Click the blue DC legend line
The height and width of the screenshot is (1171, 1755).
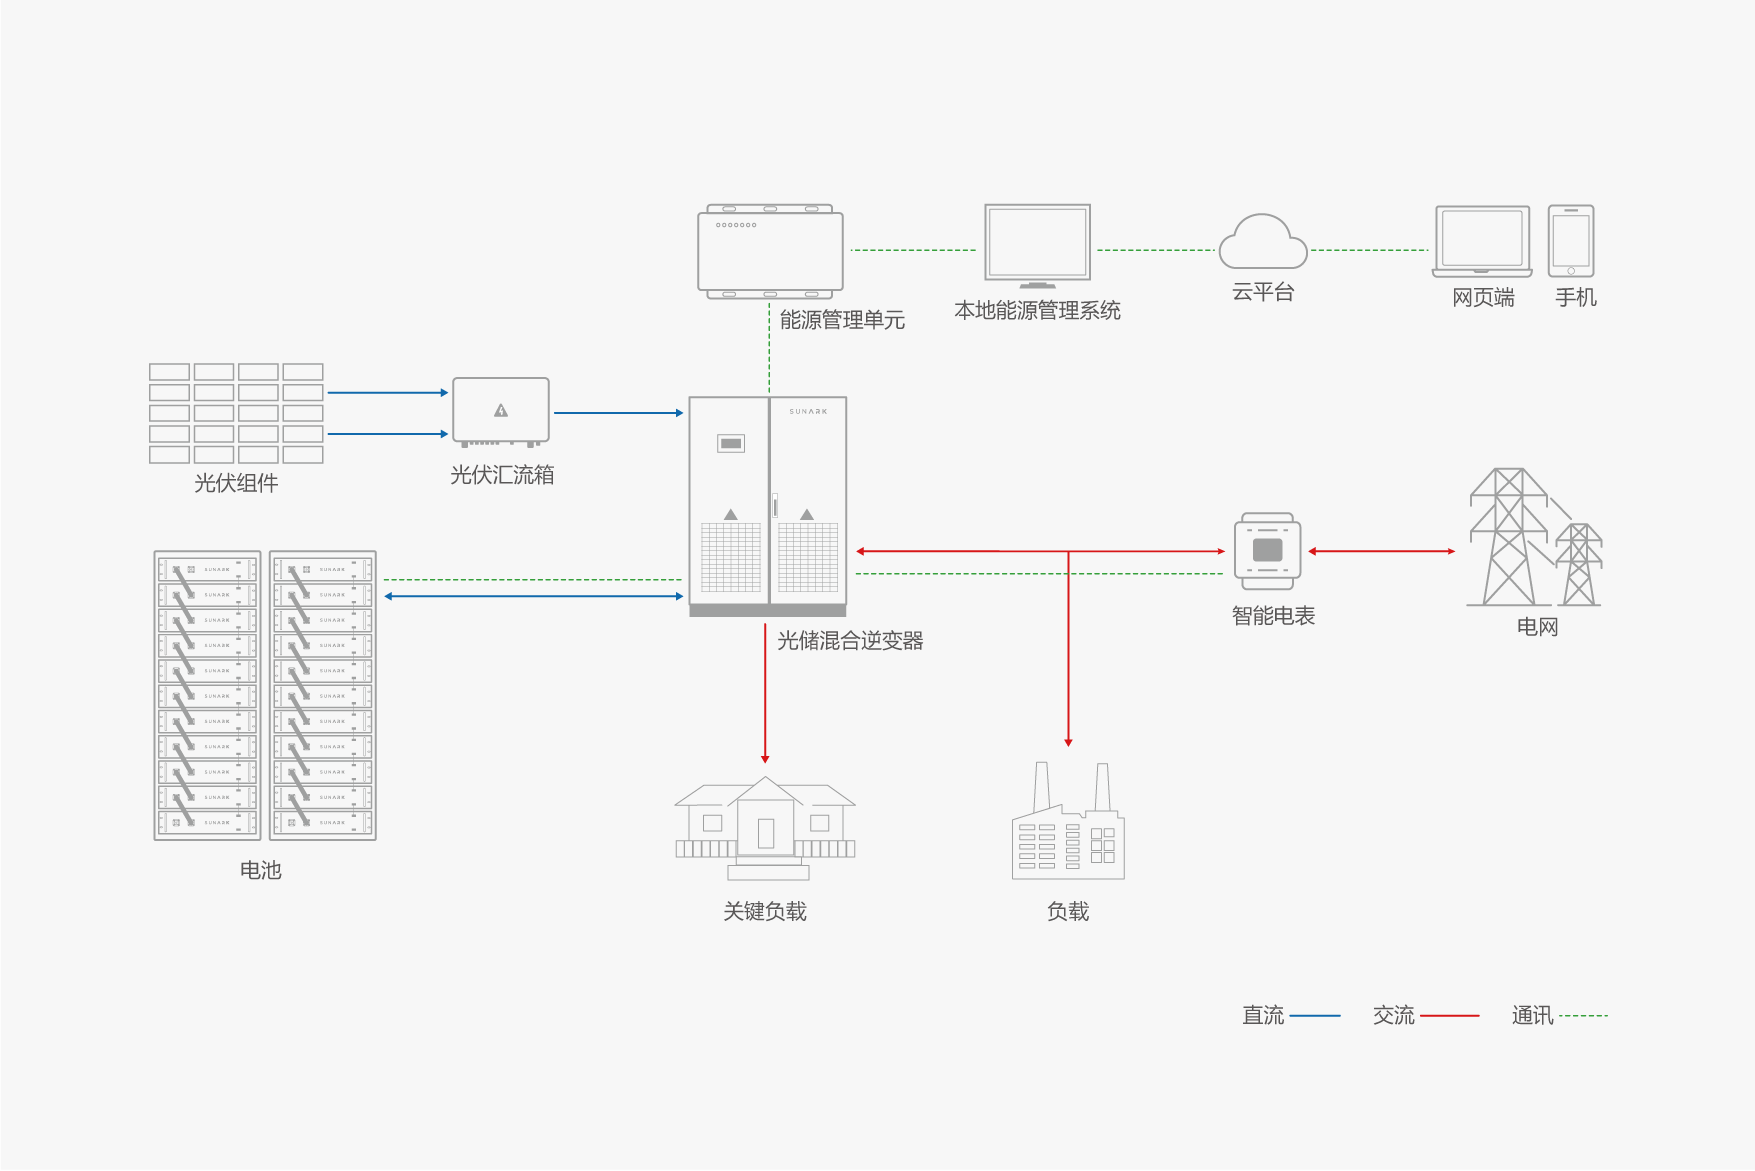[x=1315, y=1016]
